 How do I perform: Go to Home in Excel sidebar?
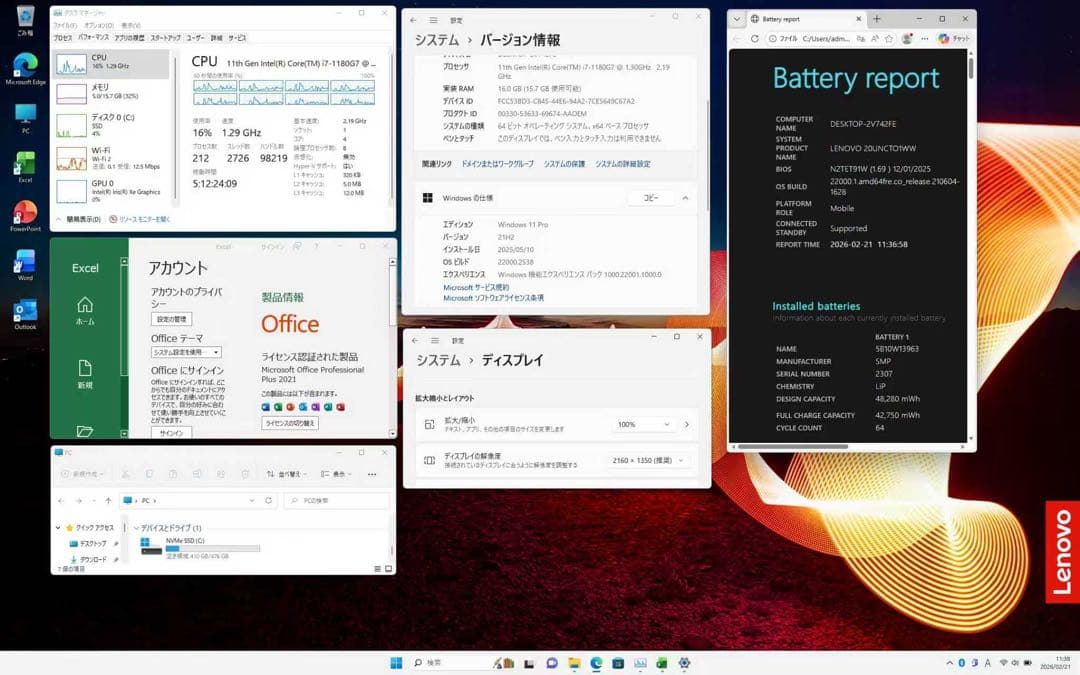tap(85, 311)
